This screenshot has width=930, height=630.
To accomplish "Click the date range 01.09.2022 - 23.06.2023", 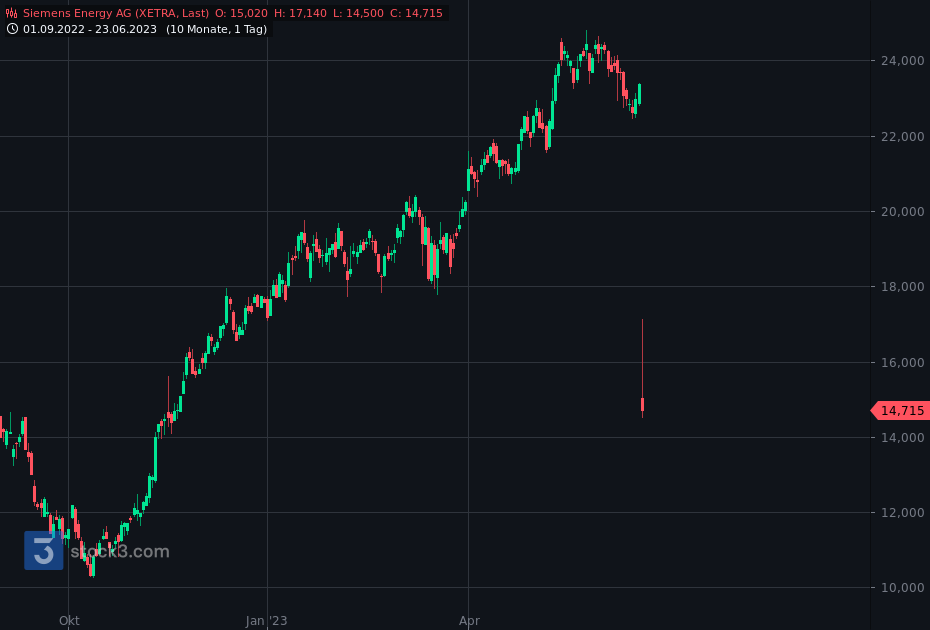I will point(90,29).
